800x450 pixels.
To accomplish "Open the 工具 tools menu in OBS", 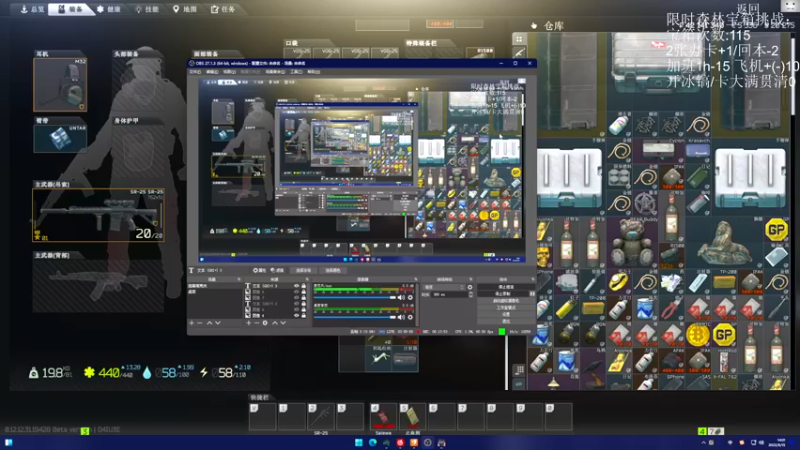I will (296, 72).
